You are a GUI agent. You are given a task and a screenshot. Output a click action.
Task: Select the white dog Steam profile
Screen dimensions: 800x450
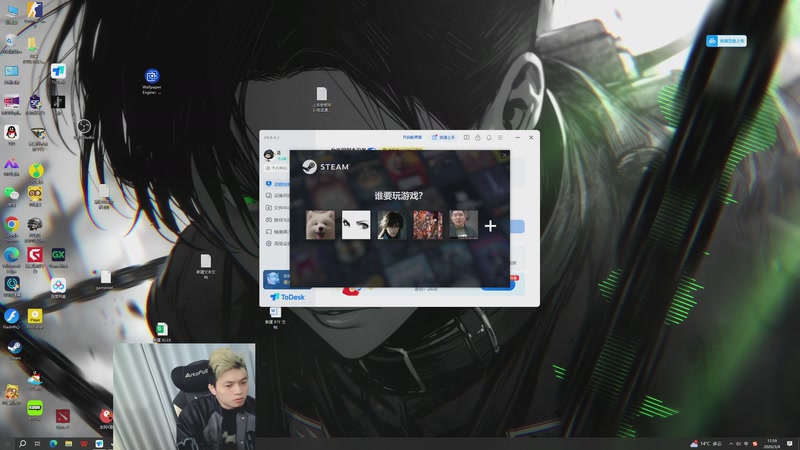coord(320,224)
